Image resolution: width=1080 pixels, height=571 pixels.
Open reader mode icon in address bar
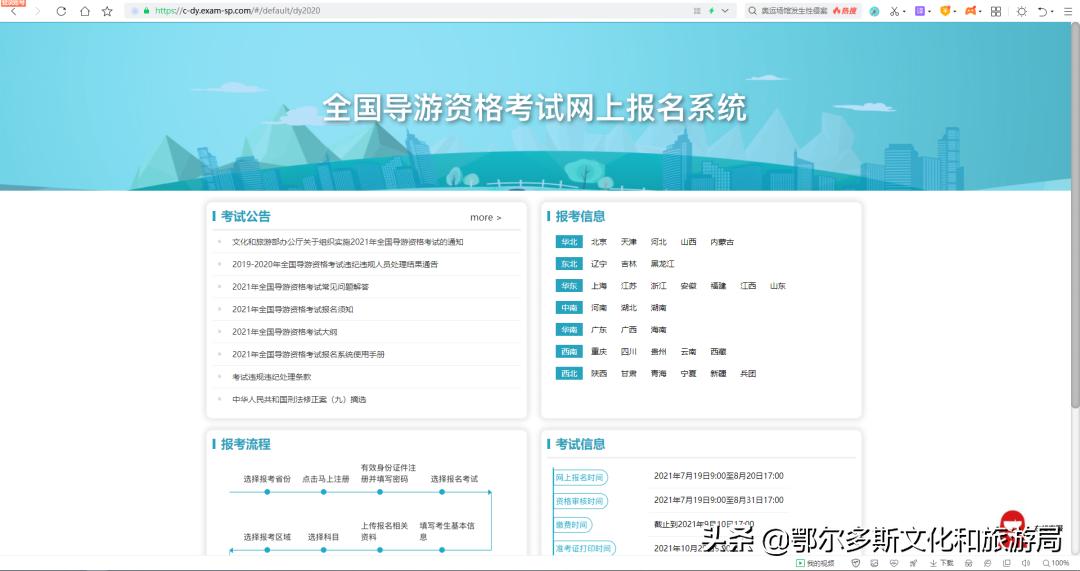pyautogui.click(x=697, y=11)
